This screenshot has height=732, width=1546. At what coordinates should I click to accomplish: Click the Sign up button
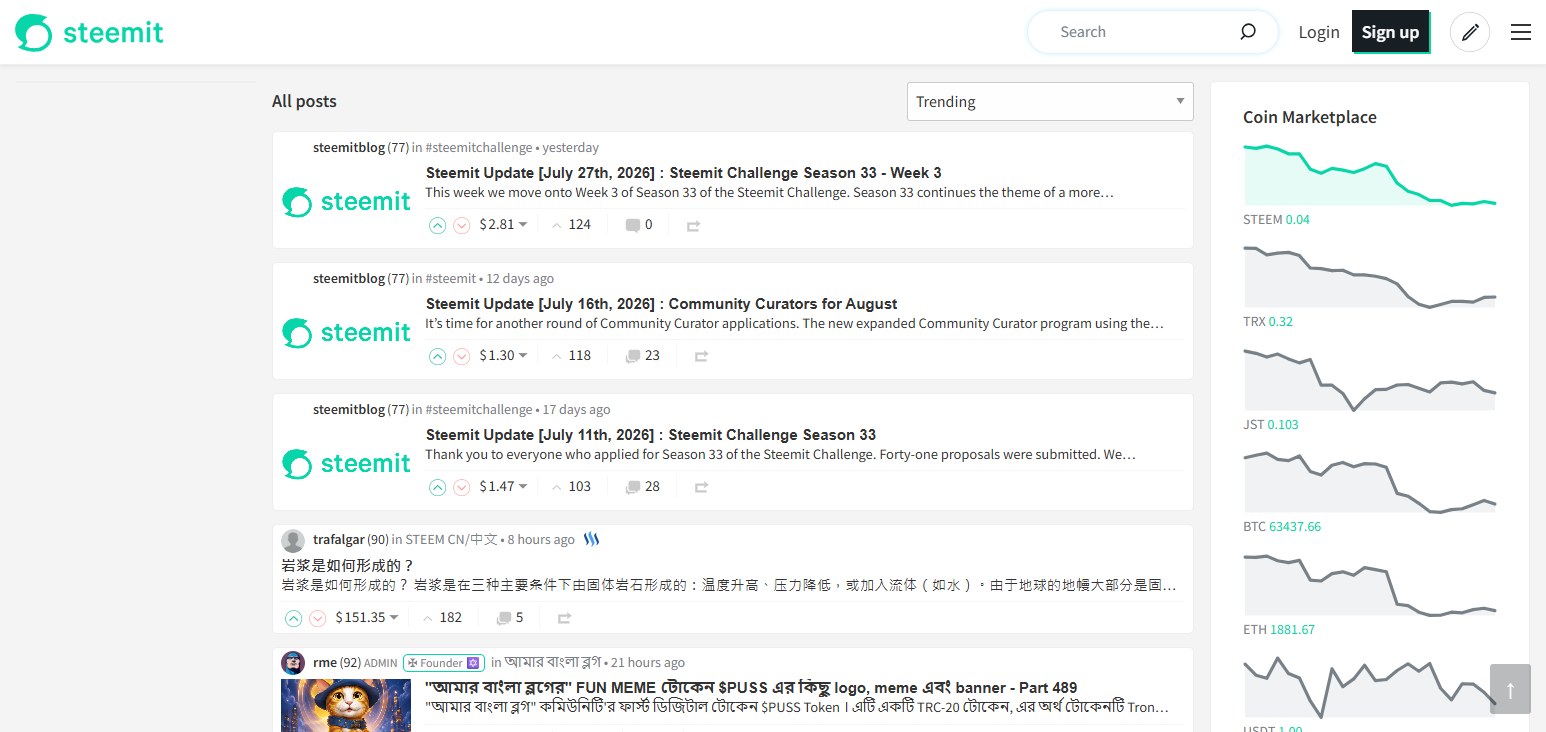1390,32
